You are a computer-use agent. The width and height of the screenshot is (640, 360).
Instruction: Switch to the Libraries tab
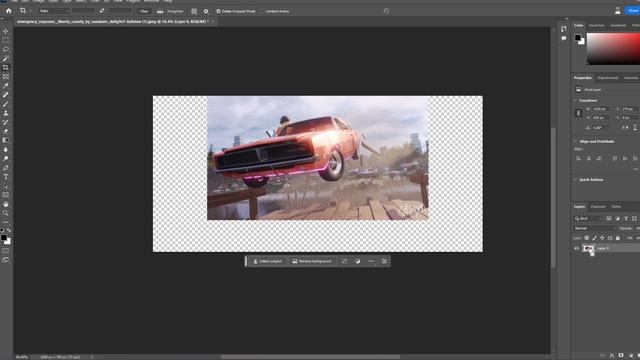tap(631, 78)
